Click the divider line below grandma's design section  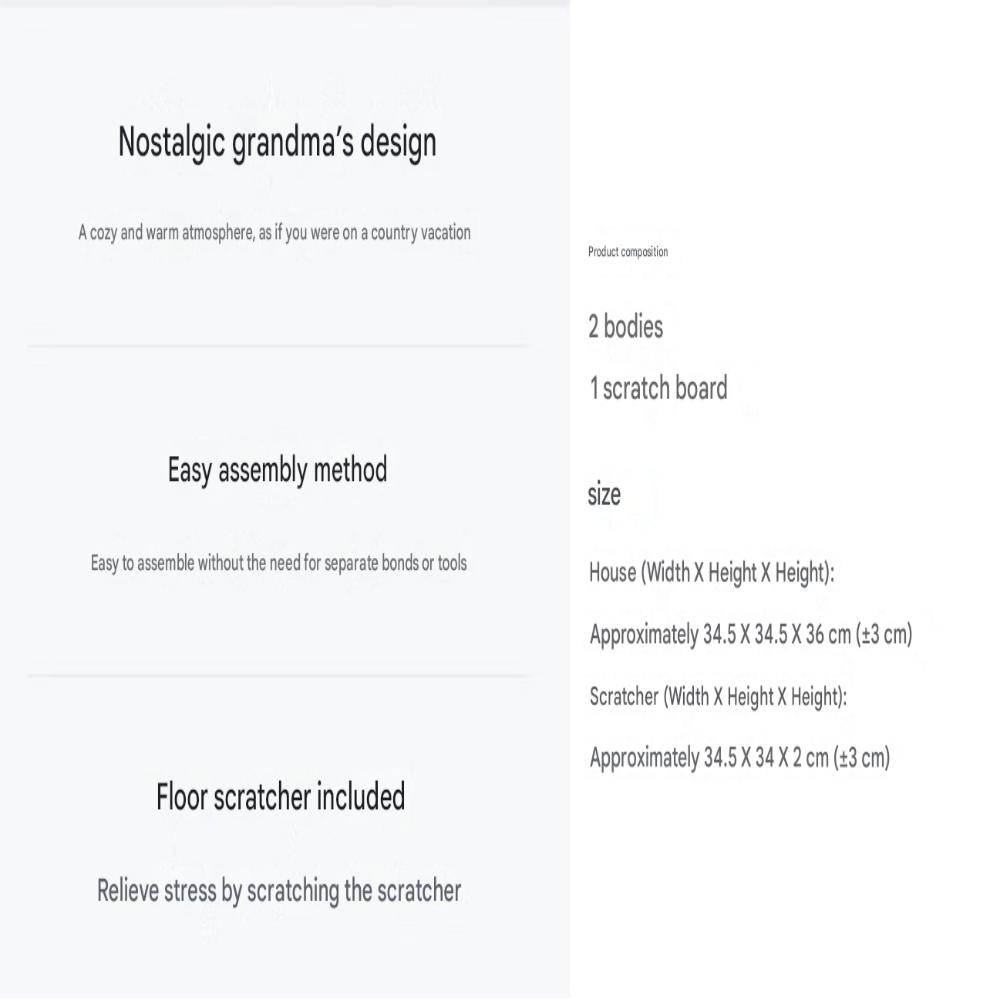[x=277, y=346]
